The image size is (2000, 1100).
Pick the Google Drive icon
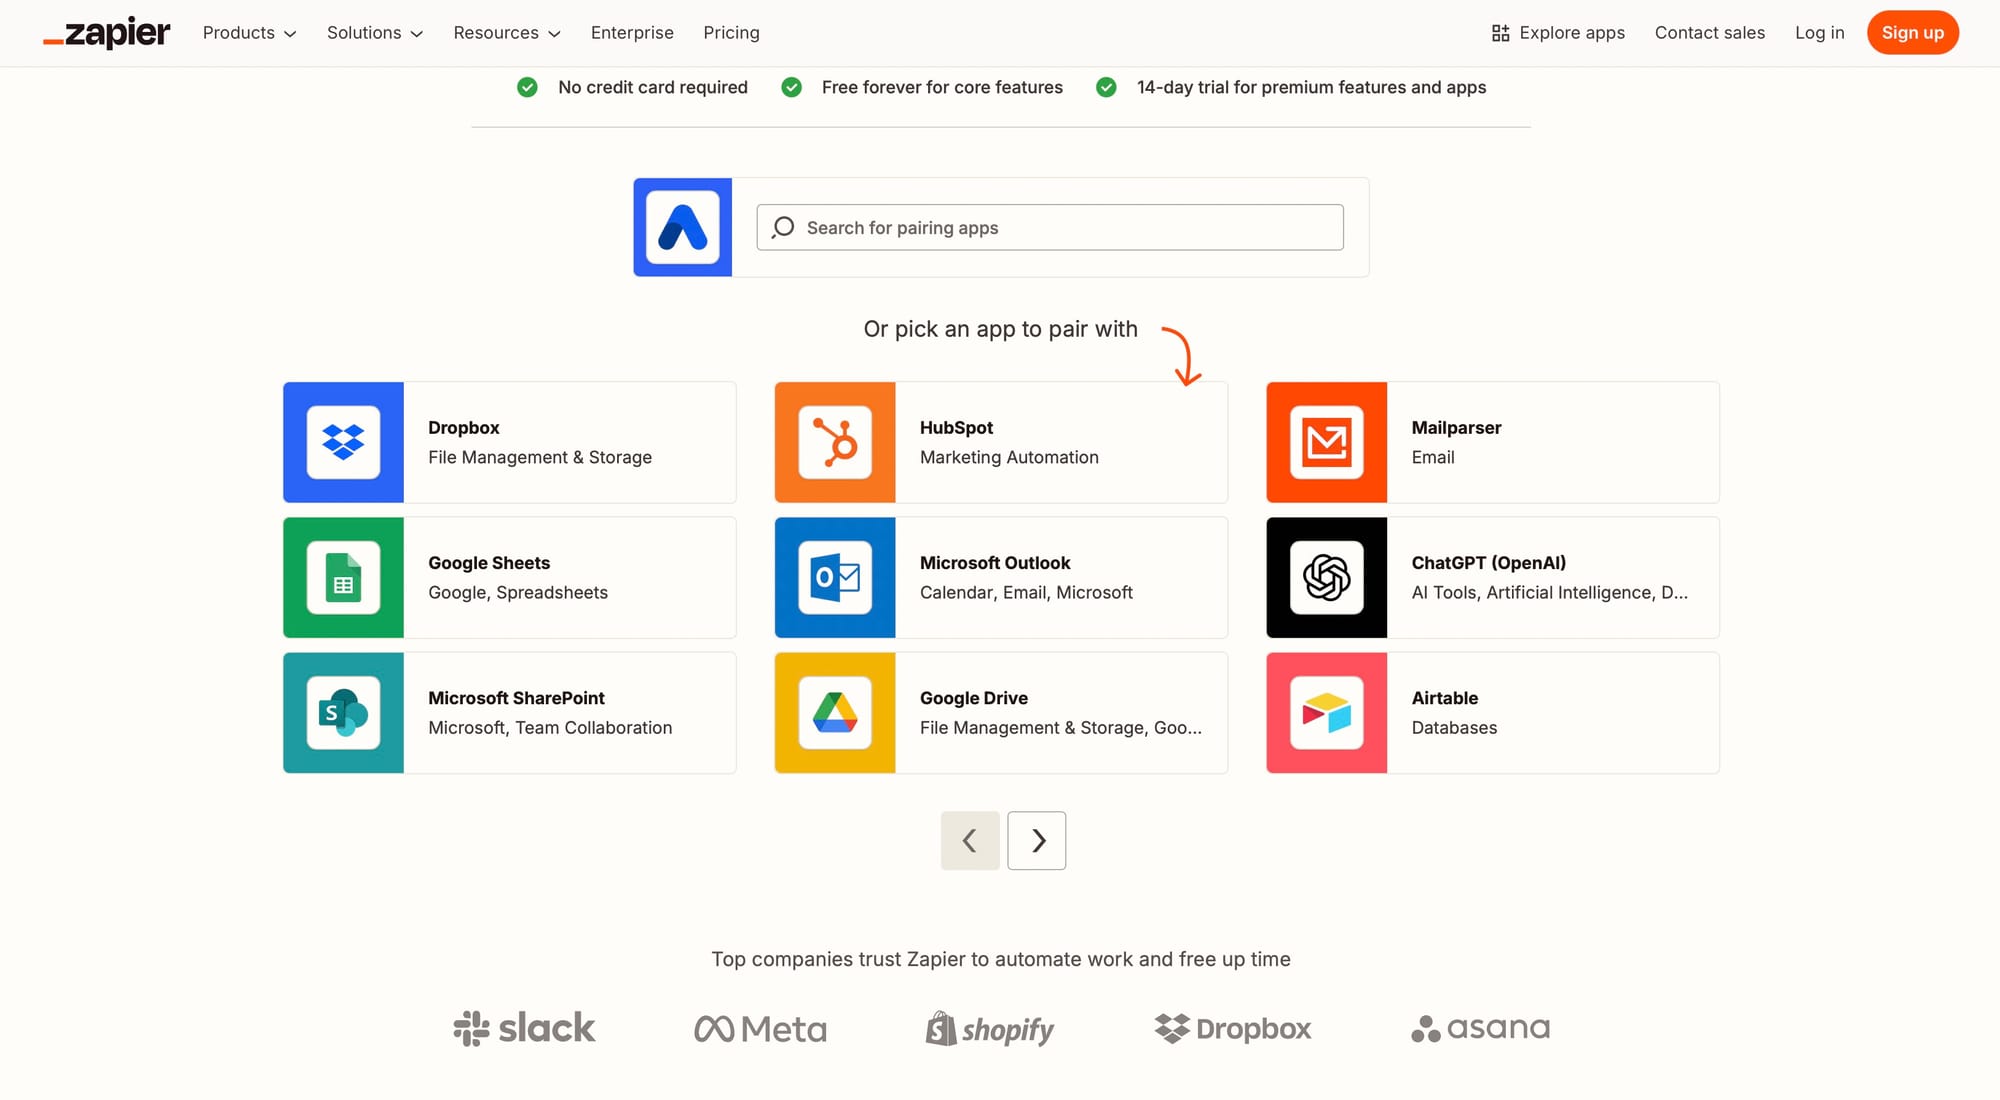835,713
